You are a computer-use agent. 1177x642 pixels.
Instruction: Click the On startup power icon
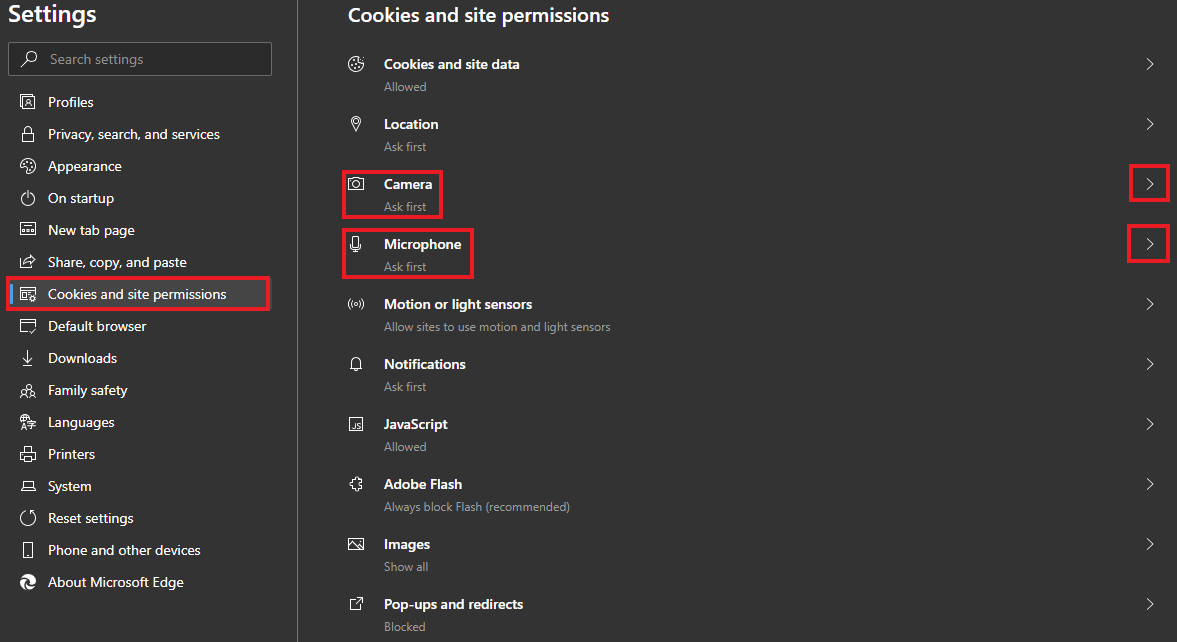(x=28, y=198)
